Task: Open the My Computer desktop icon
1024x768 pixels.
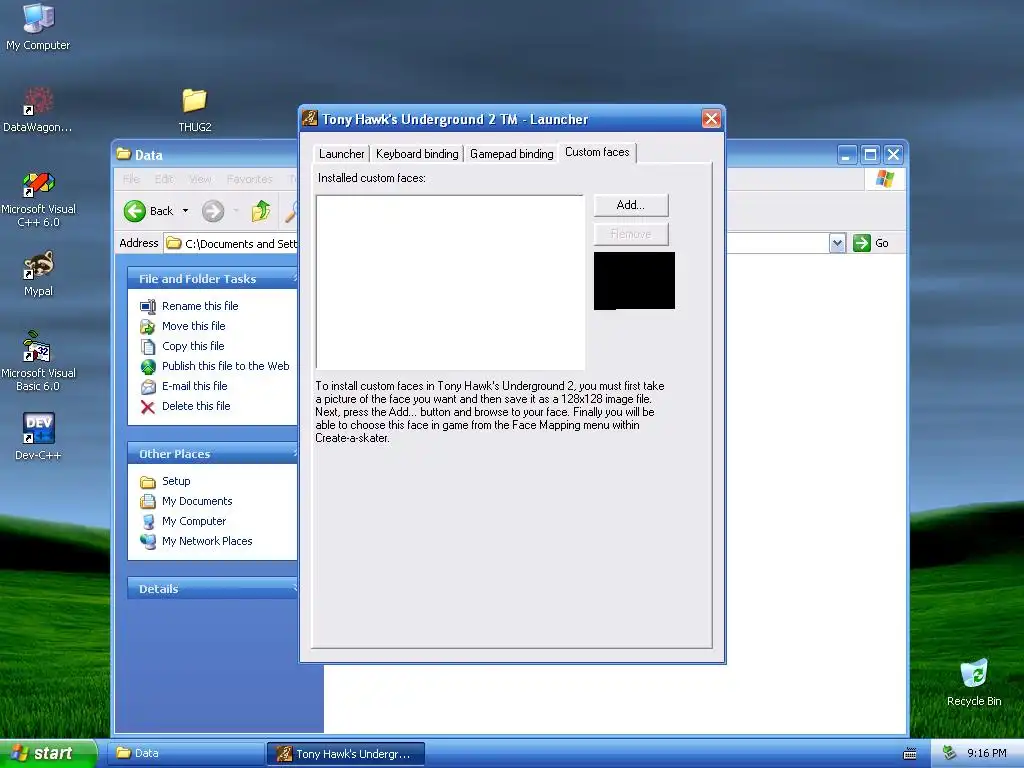Action: coord(38,27)
